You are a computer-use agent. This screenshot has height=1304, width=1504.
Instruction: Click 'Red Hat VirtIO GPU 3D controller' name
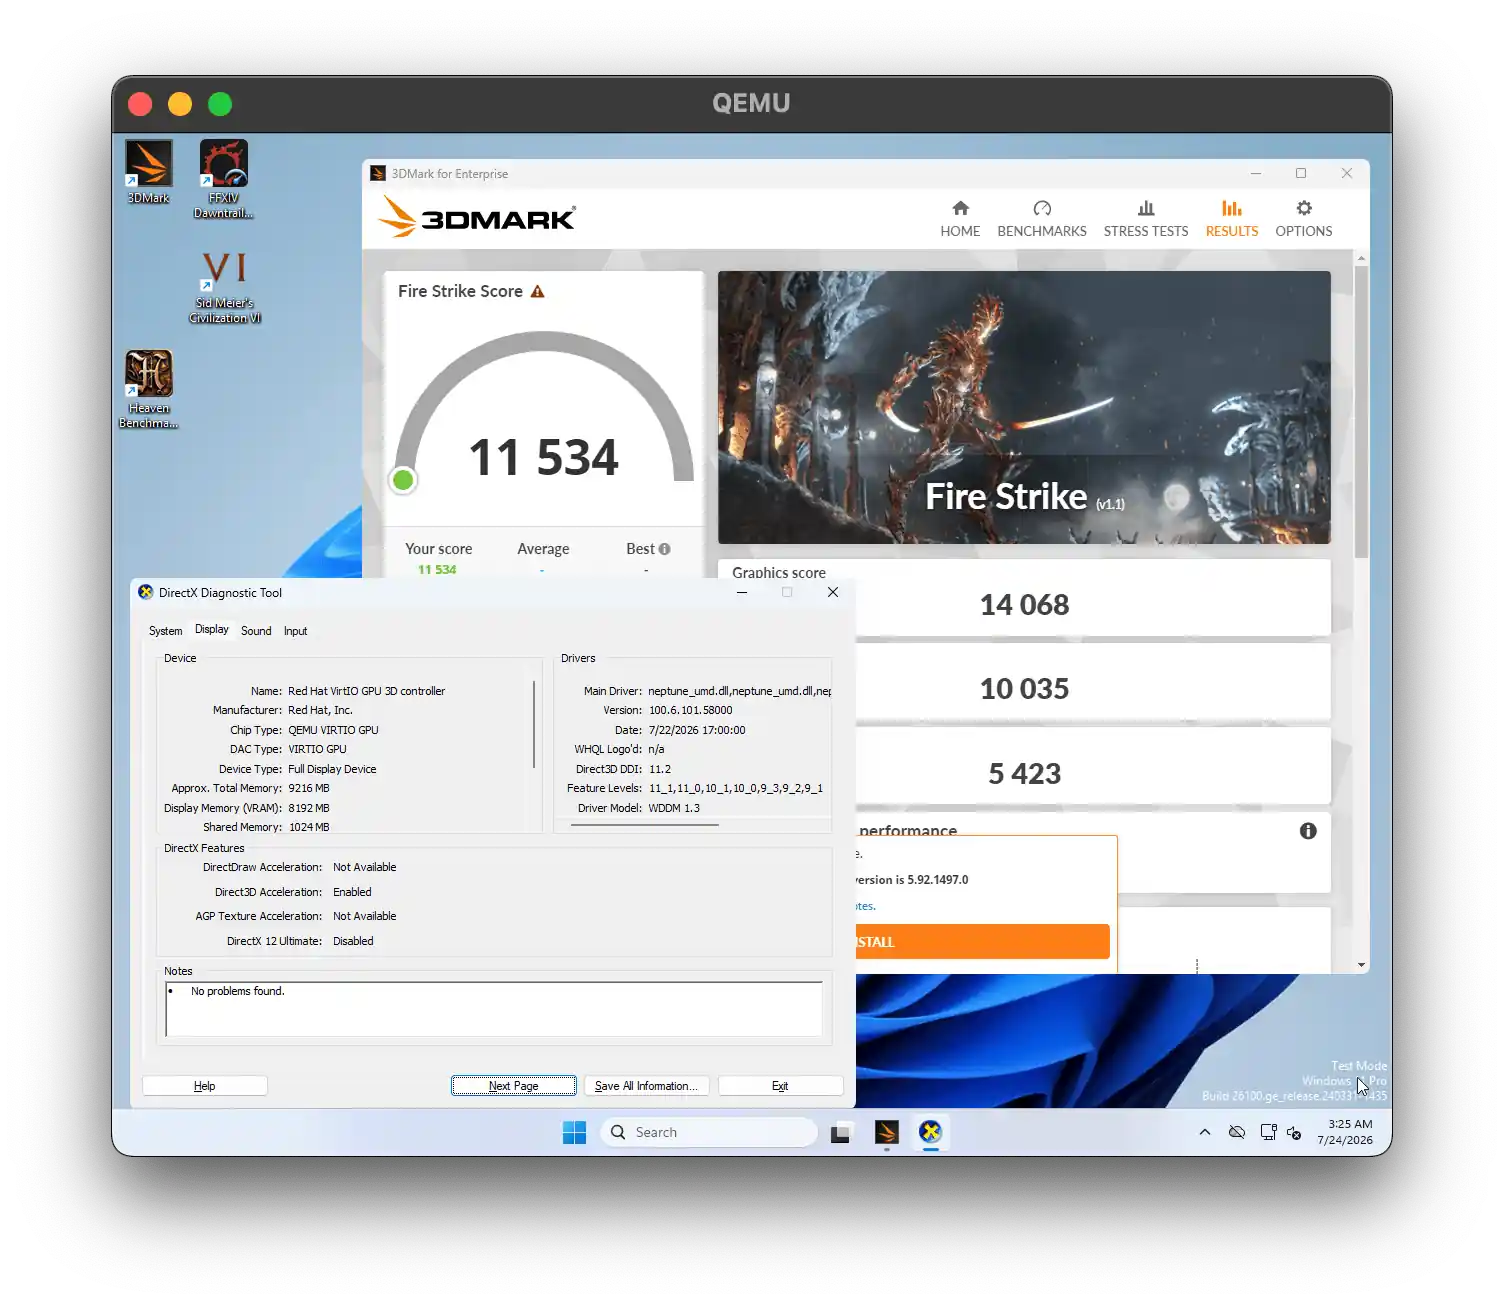(367, 691)
